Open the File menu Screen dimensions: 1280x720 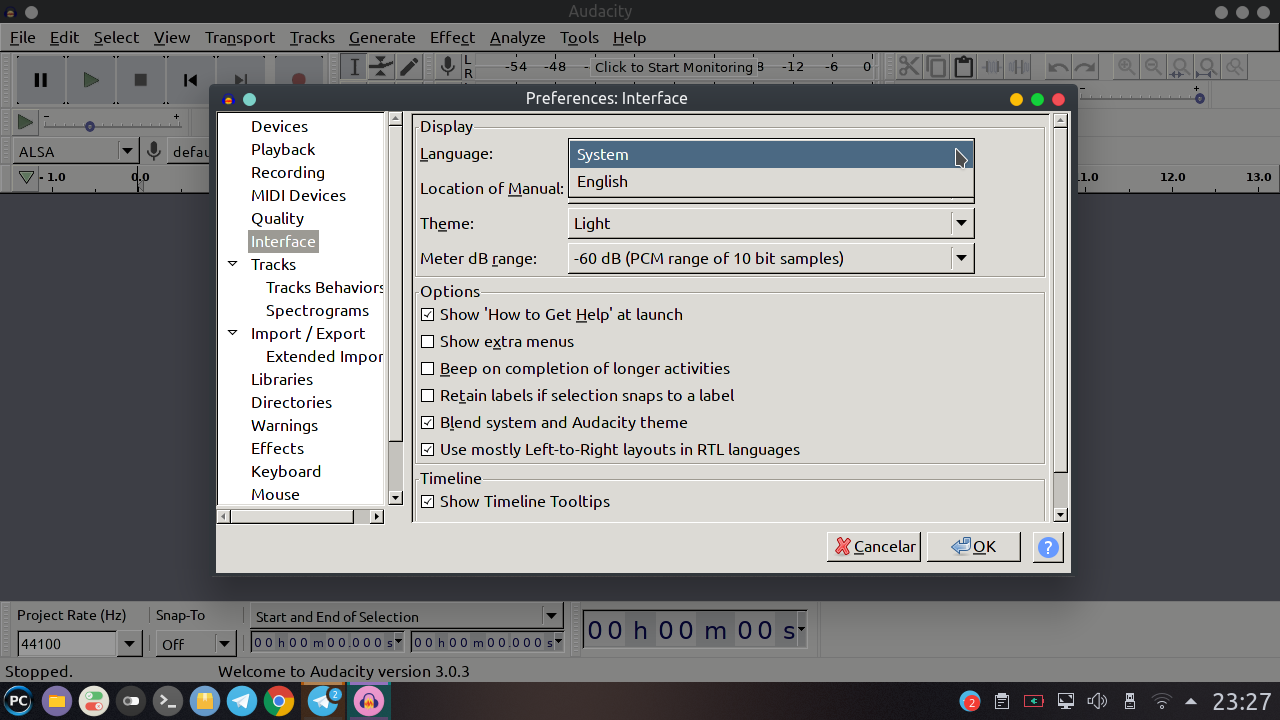[22, 37]
